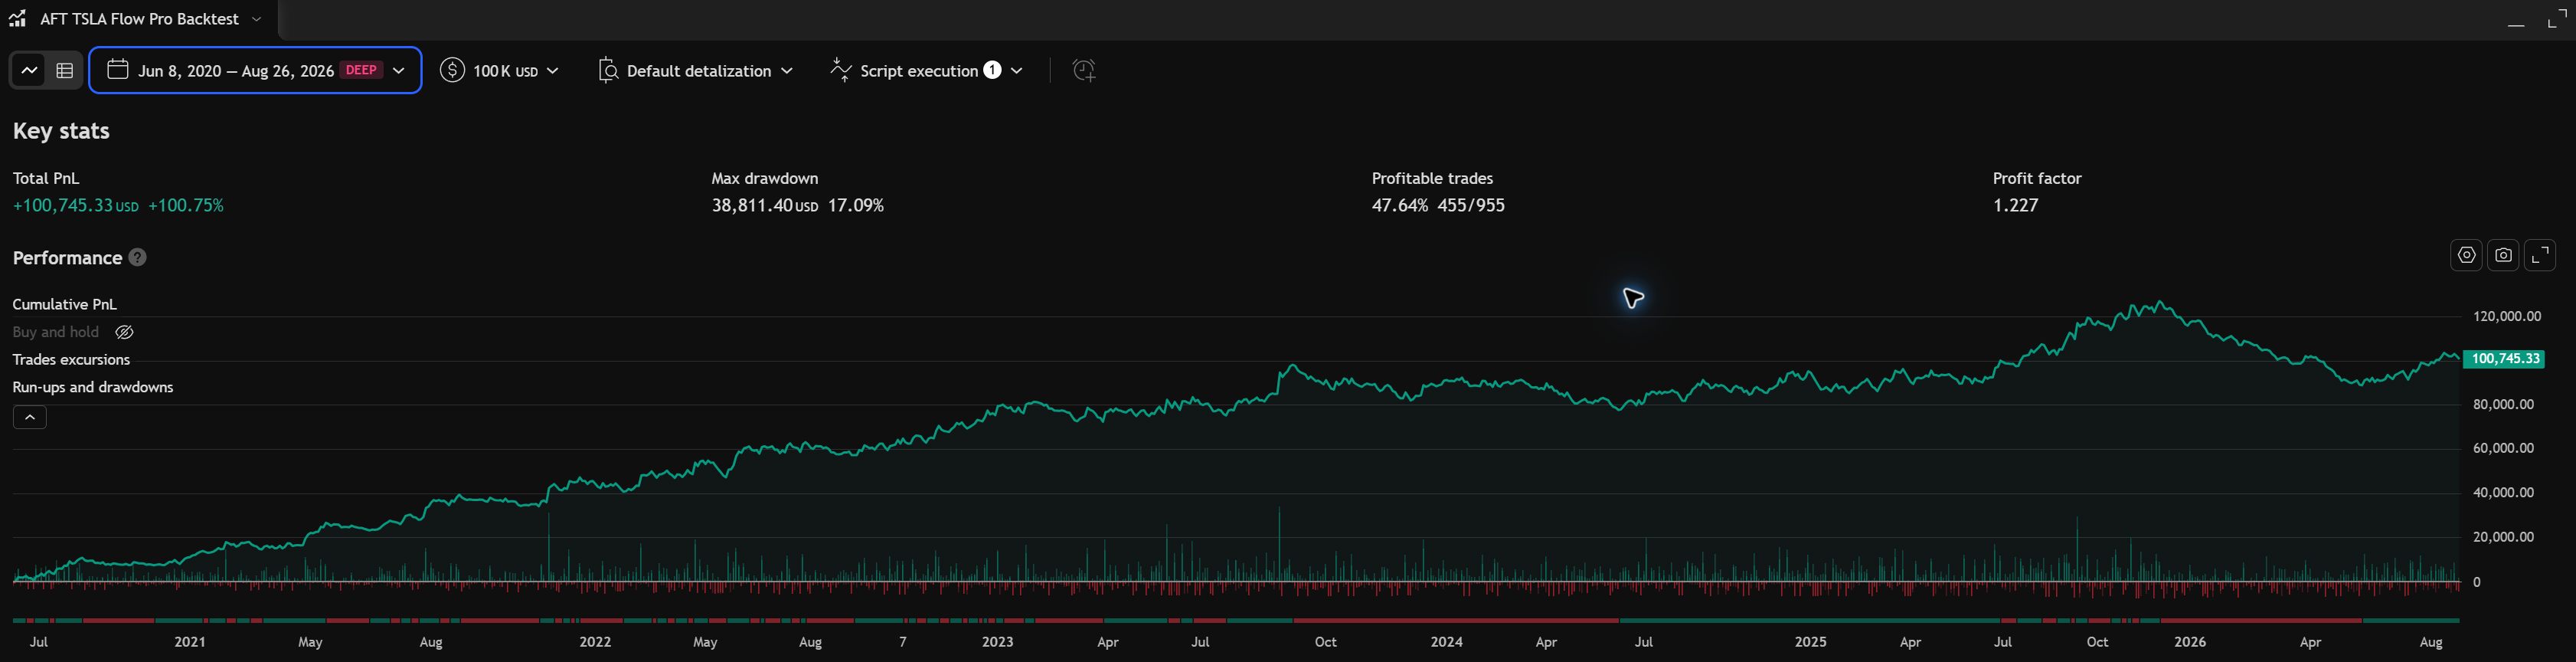
Task: Click the 17.09% max drawdown percentage
Action: click(x=855, y=205)
